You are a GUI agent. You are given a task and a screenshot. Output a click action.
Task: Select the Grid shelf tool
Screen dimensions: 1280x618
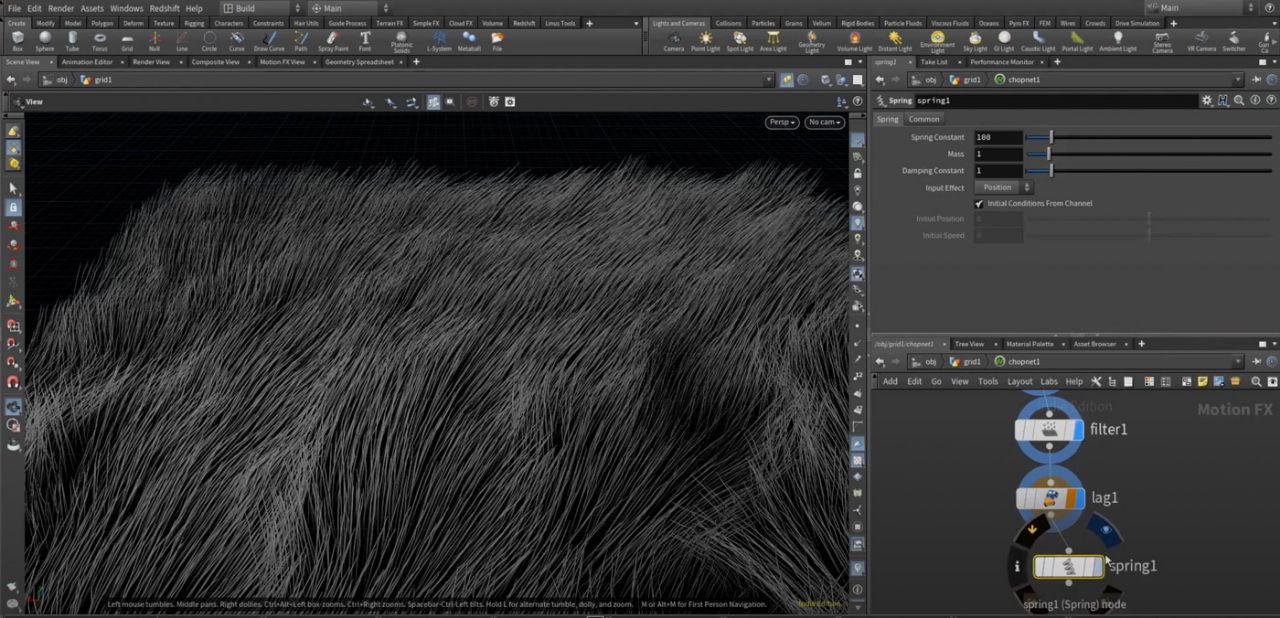tap(127, 41)
